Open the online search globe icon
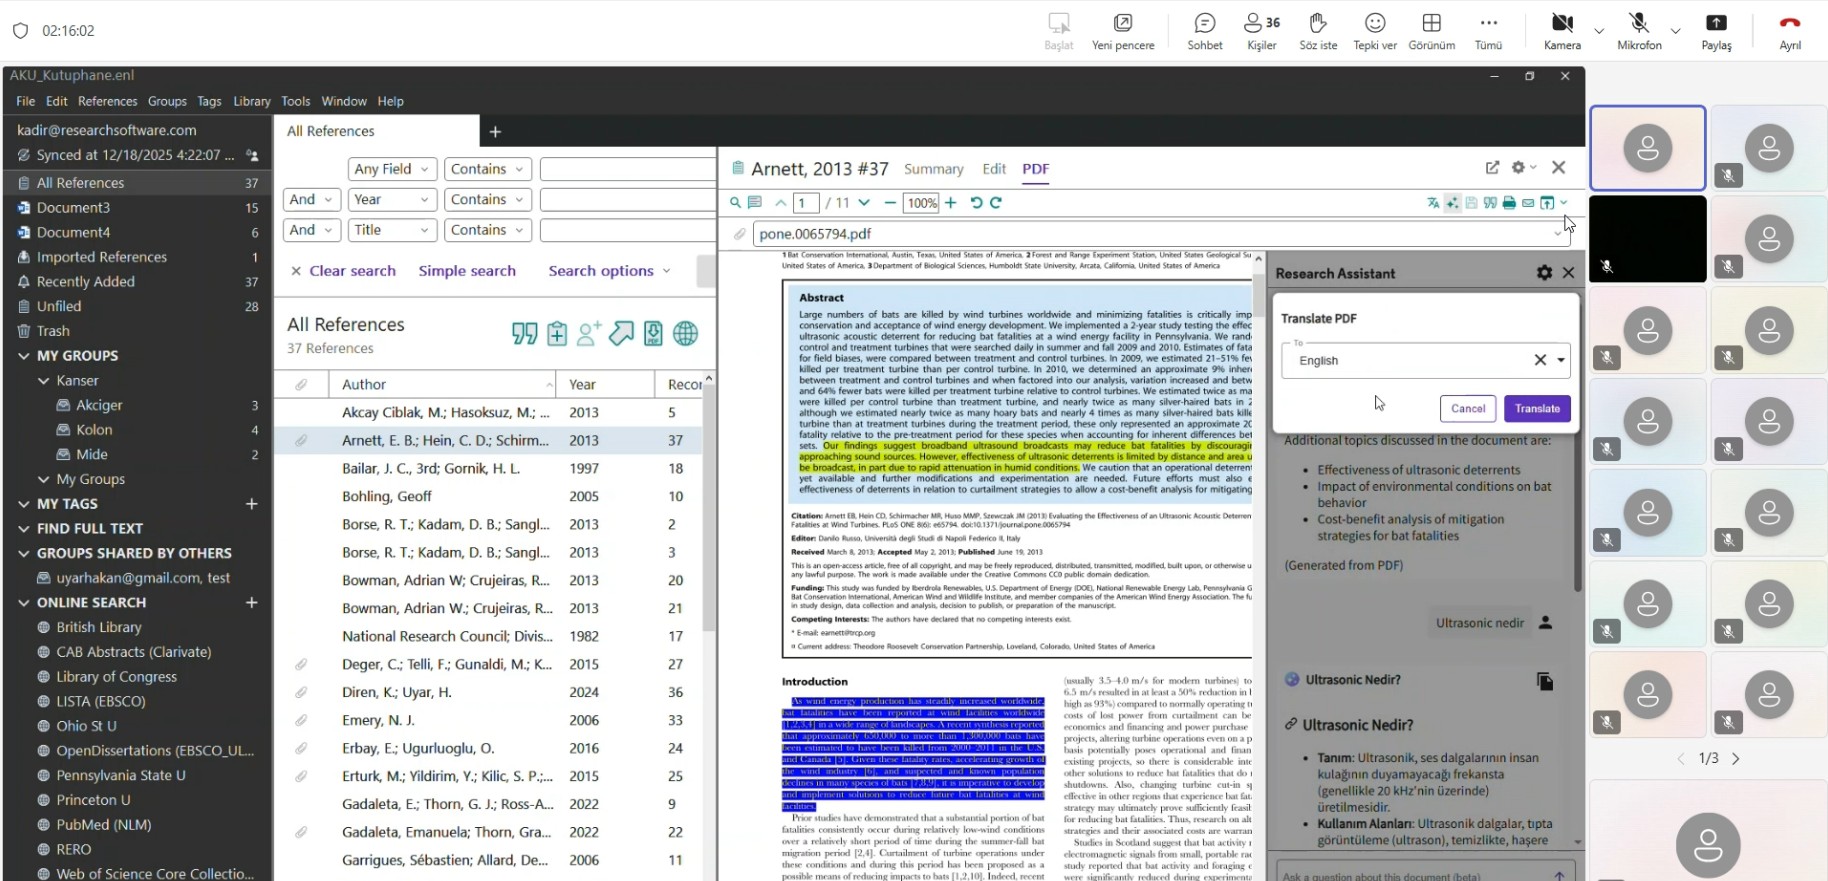Viewport: 1828px width, 881px height. click(x=685, y=334)
